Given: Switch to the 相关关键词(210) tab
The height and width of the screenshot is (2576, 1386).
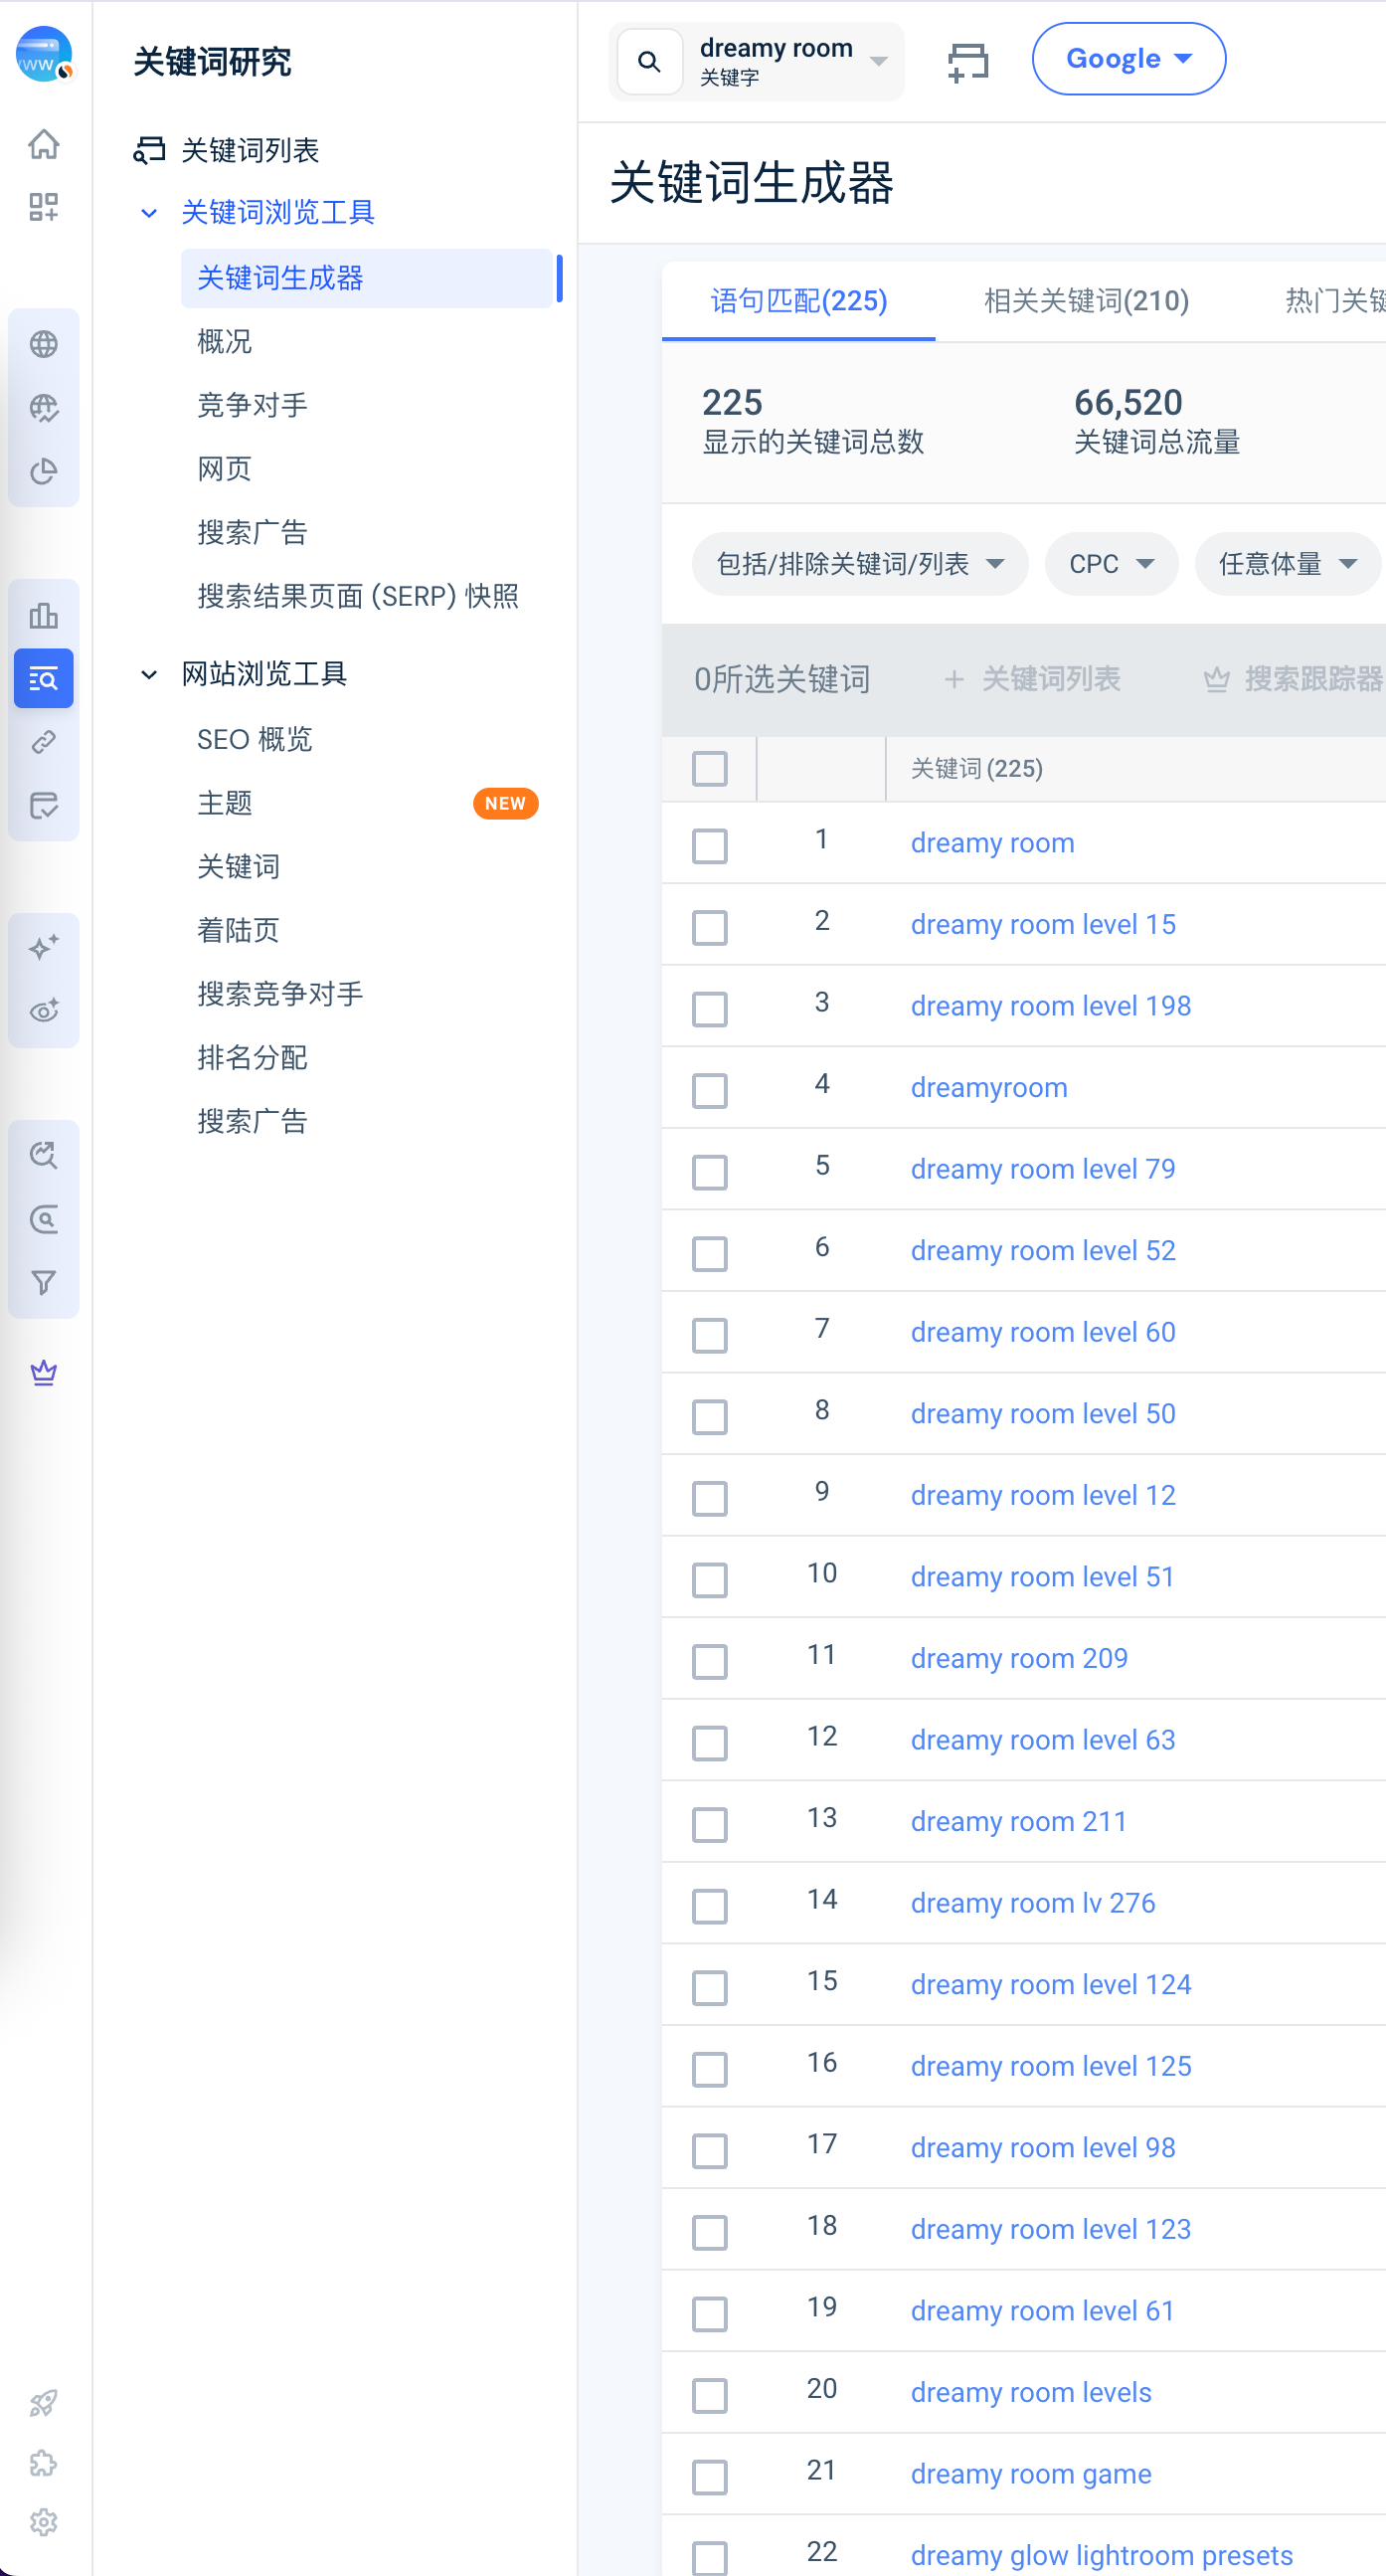Looking at the screenshot, I should pos(1086,301).
